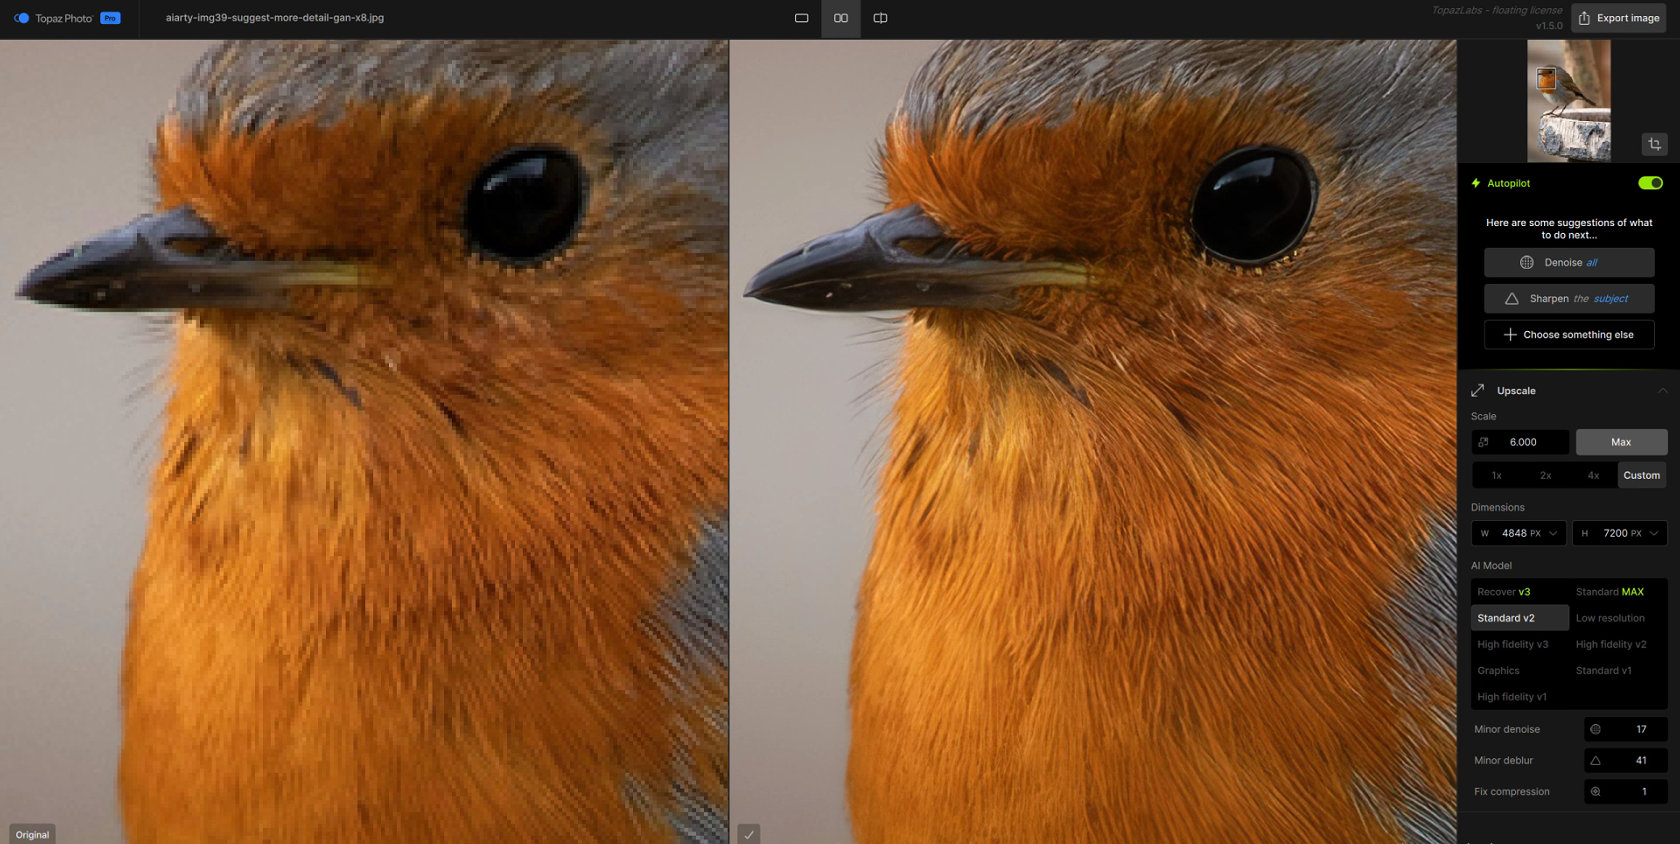Click Choose something else button
The width and height of the screenshot is (1680, 844).
coord(1569,334)
